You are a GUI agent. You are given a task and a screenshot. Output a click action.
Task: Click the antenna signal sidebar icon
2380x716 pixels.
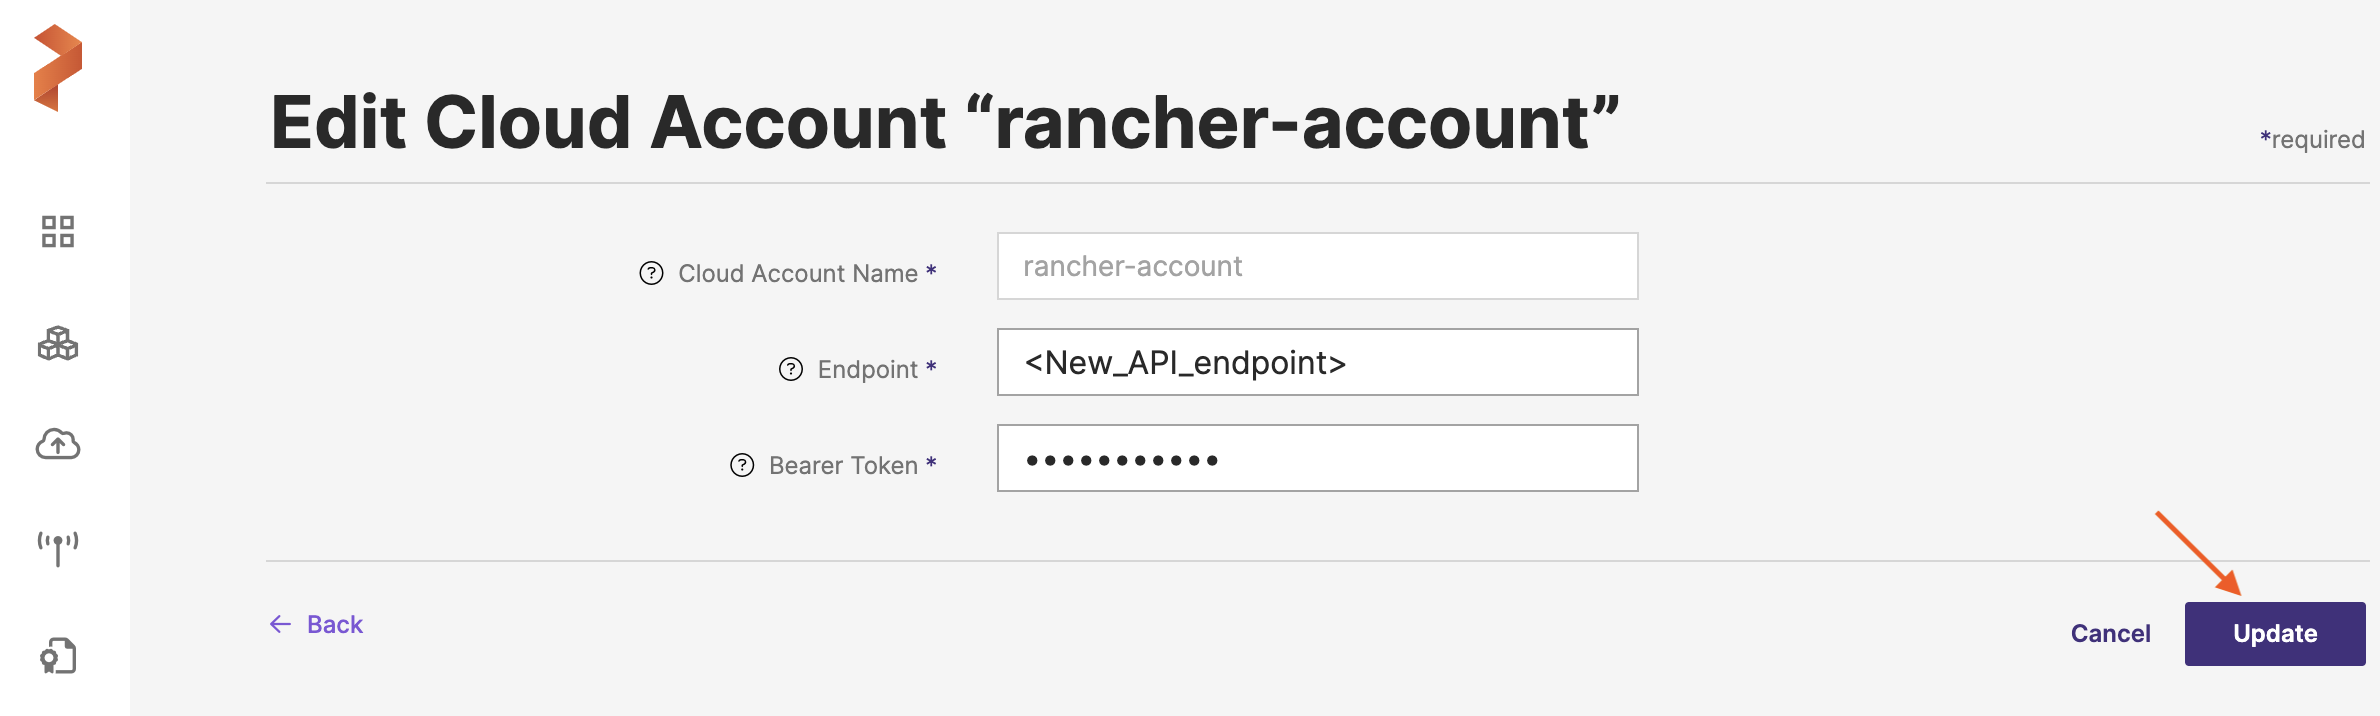pyautogui.click(x=58, y=548)
